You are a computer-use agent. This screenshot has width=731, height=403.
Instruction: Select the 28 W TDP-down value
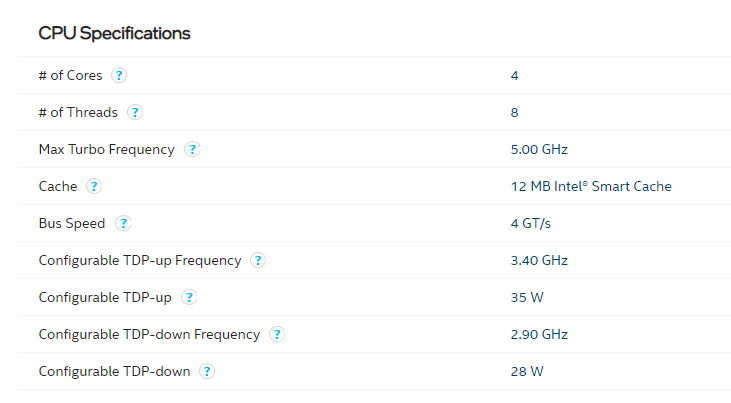pos(527,371)
